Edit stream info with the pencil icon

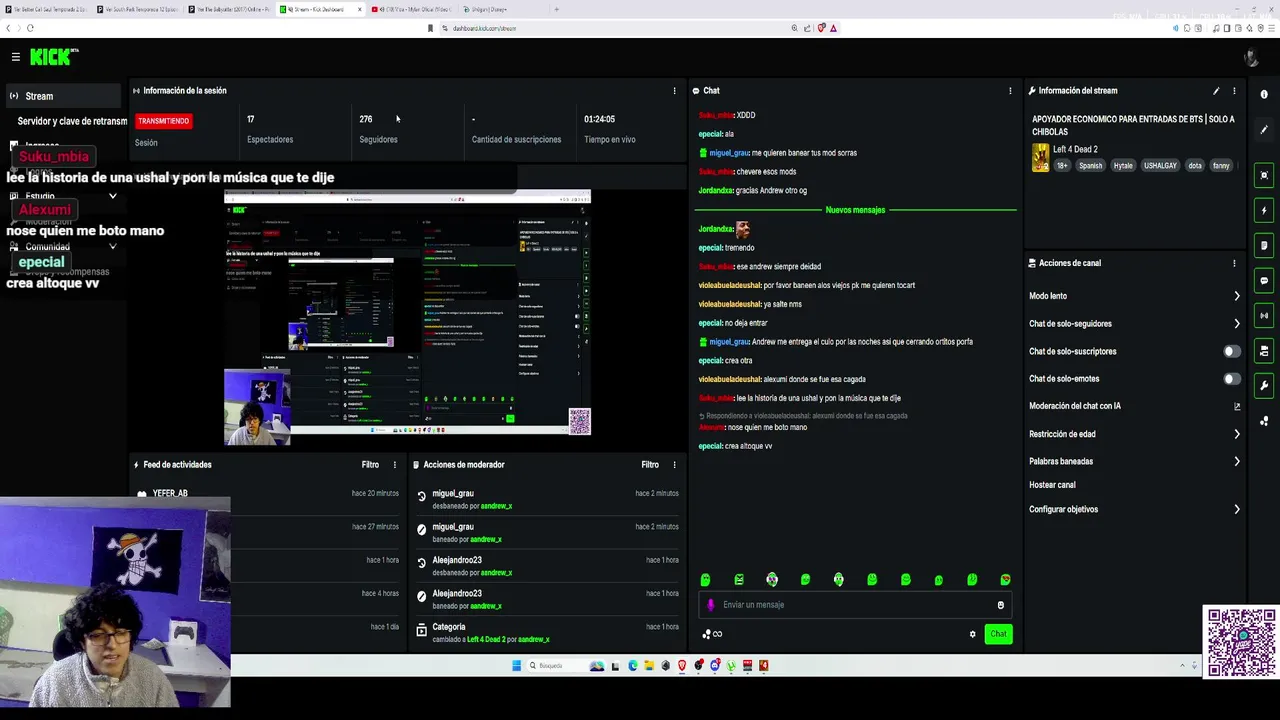pyautogui.click(x=1216, y=91)
